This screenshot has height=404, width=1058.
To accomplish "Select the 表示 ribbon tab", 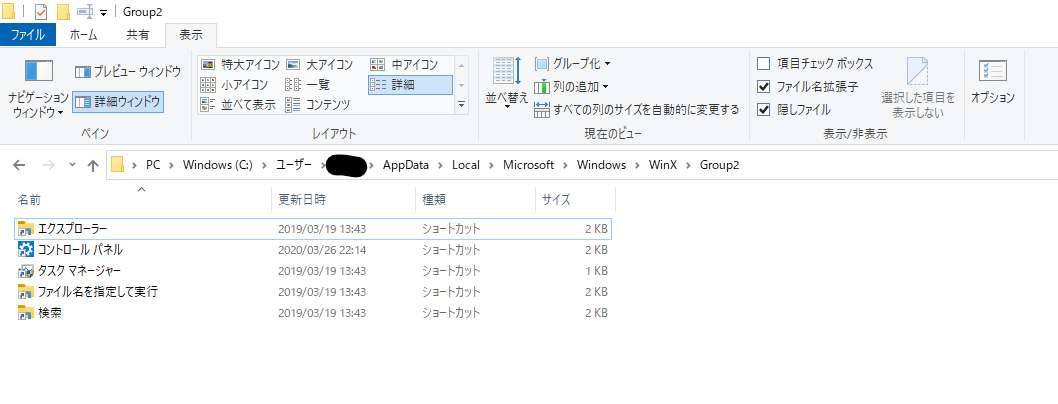I will click(191, 35).
